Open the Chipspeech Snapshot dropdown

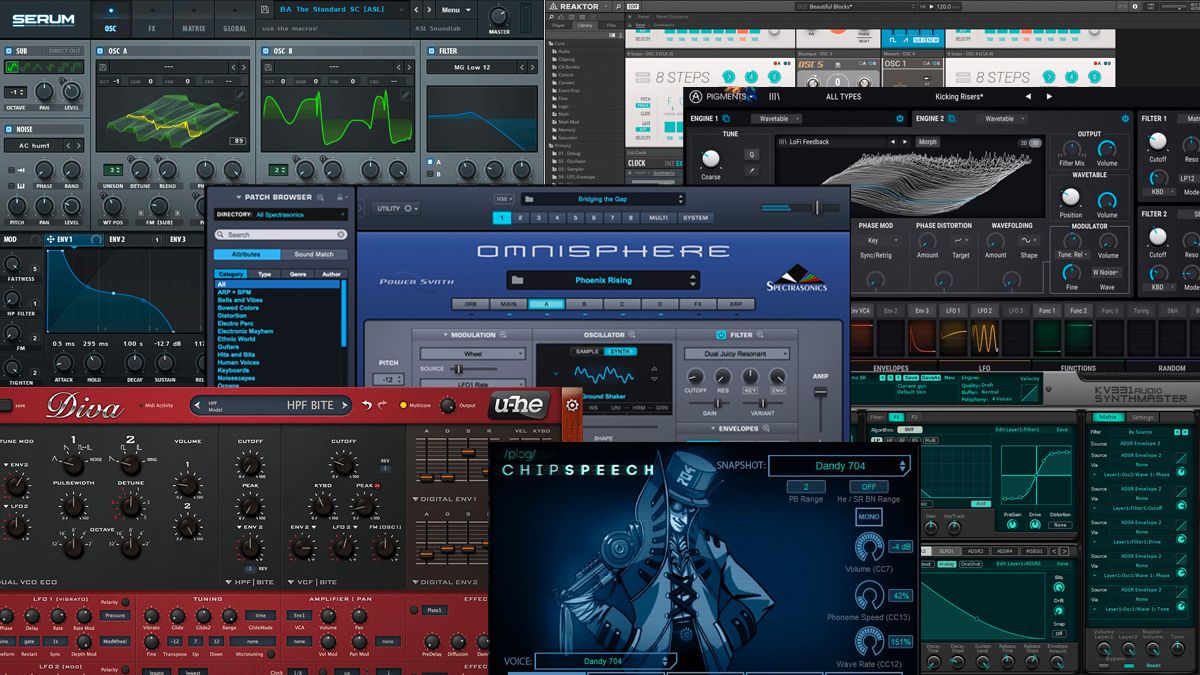(839, 466)
